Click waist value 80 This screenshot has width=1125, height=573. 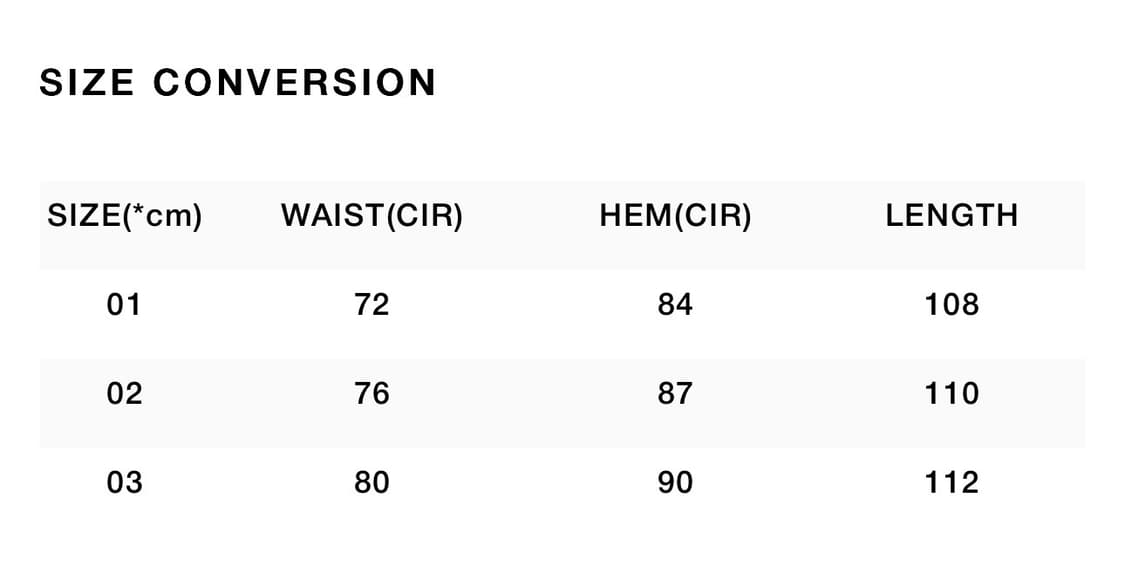[x=372, y=482]
